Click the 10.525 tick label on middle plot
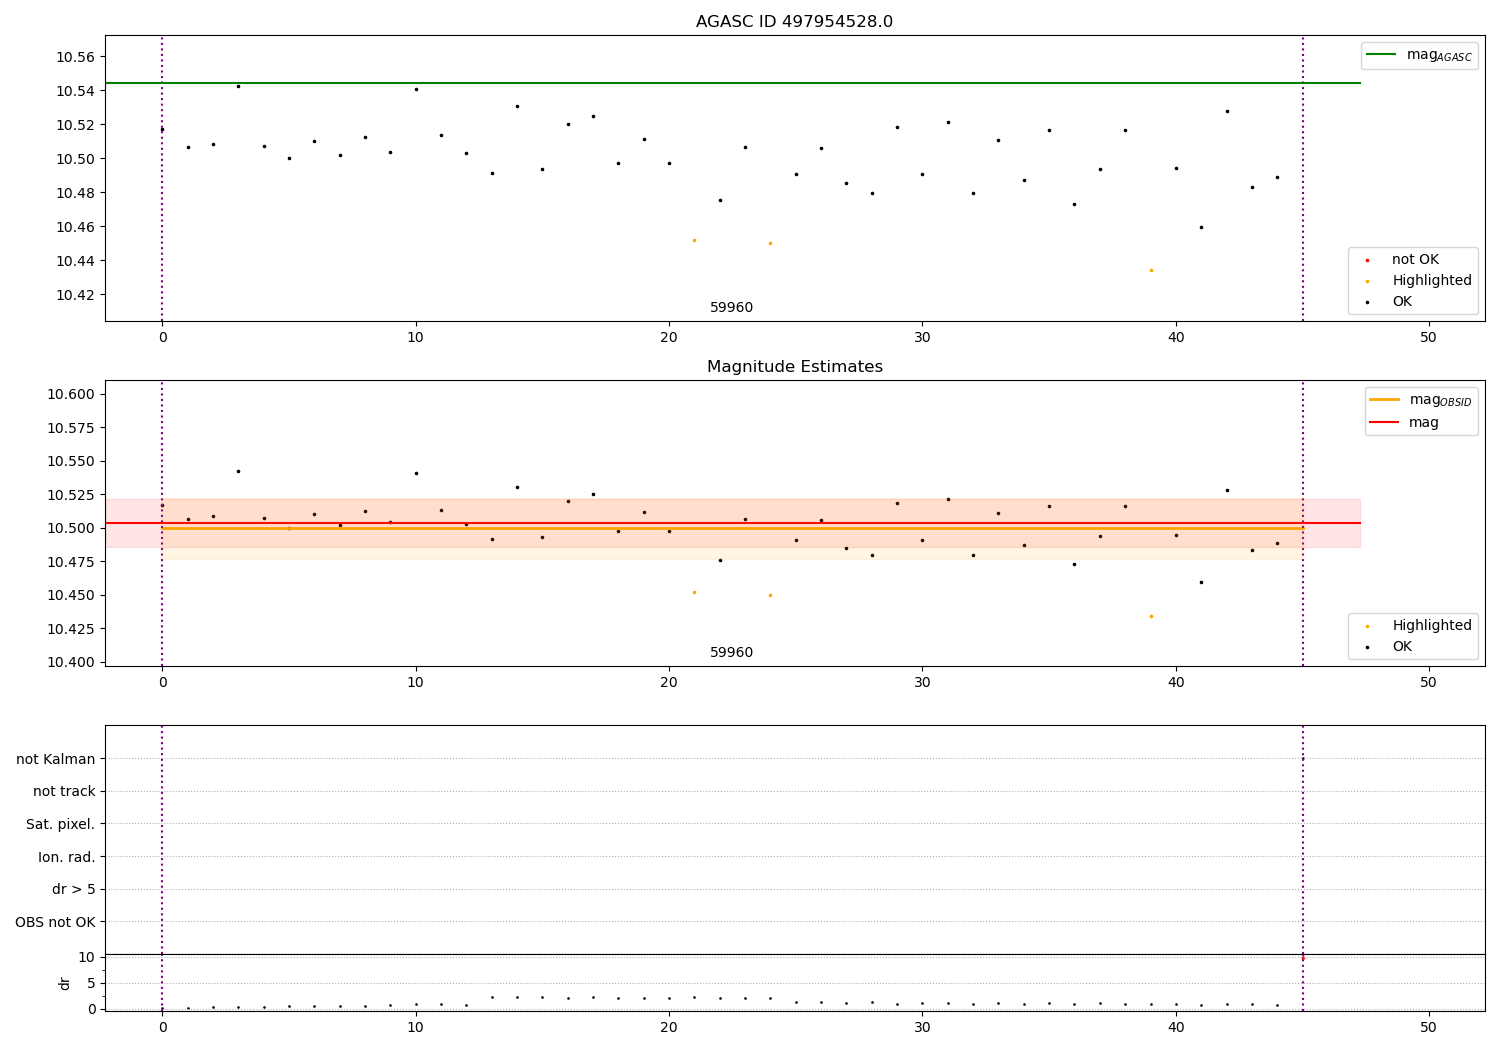 click(71, 495)
